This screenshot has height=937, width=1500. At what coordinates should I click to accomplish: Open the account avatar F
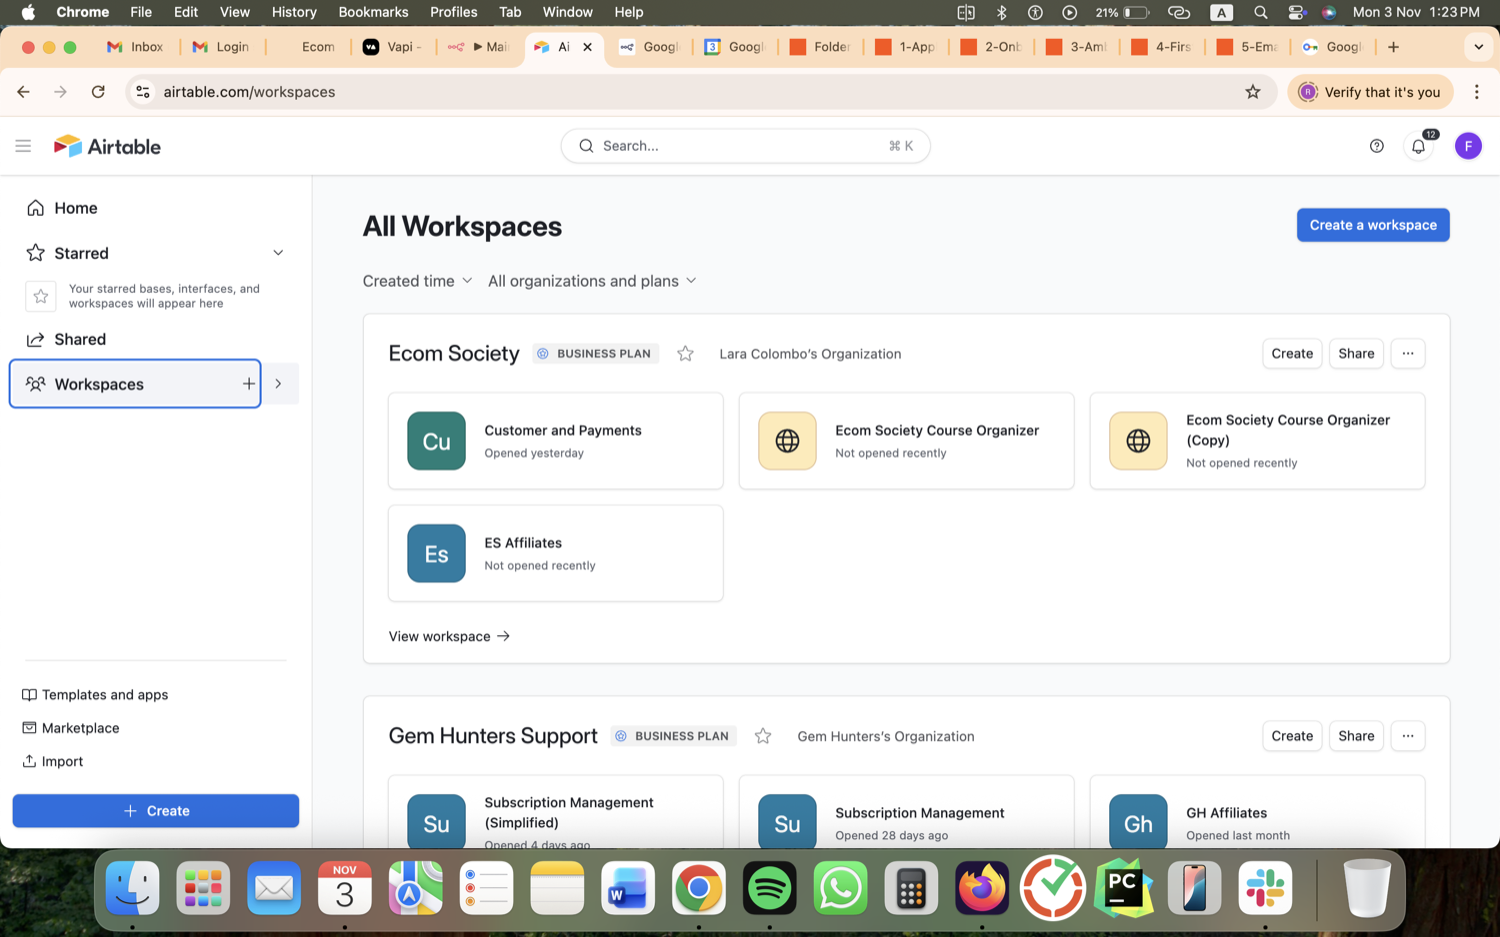[x=1468, y=146]
